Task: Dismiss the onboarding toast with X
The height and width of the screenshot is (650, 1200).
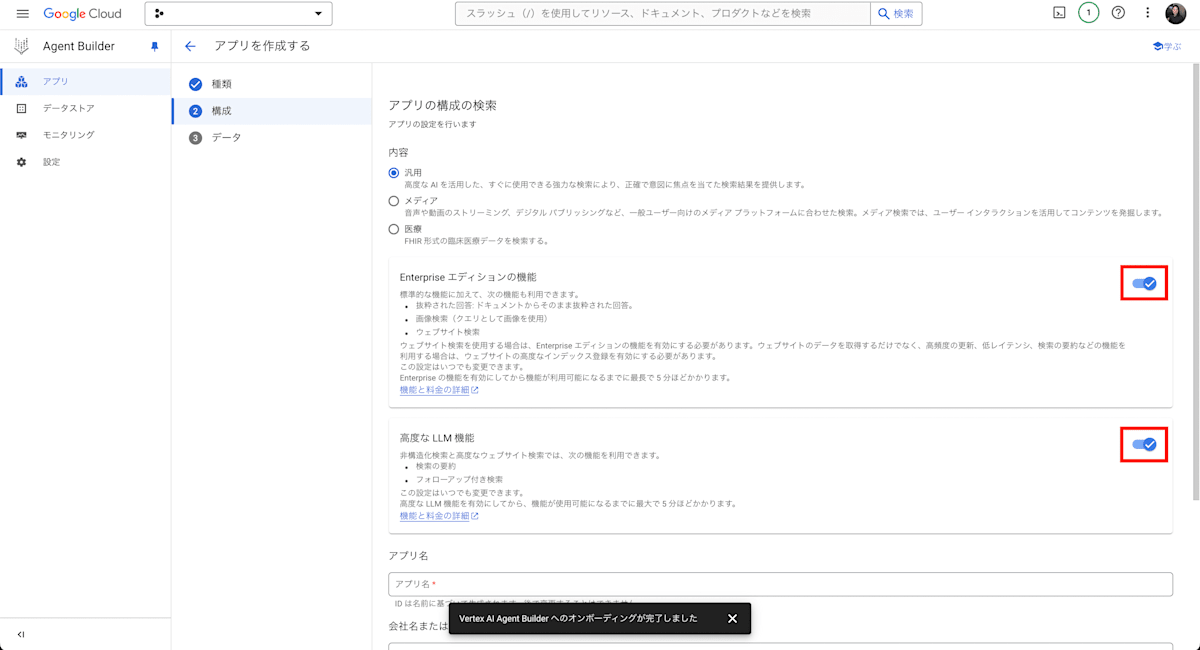Action: point(732,618)
